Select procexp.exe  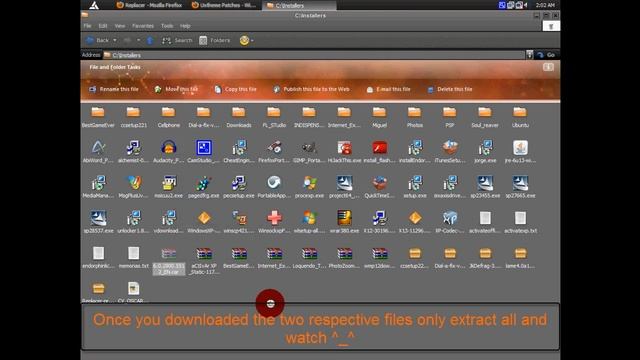[x=309, y=187]
